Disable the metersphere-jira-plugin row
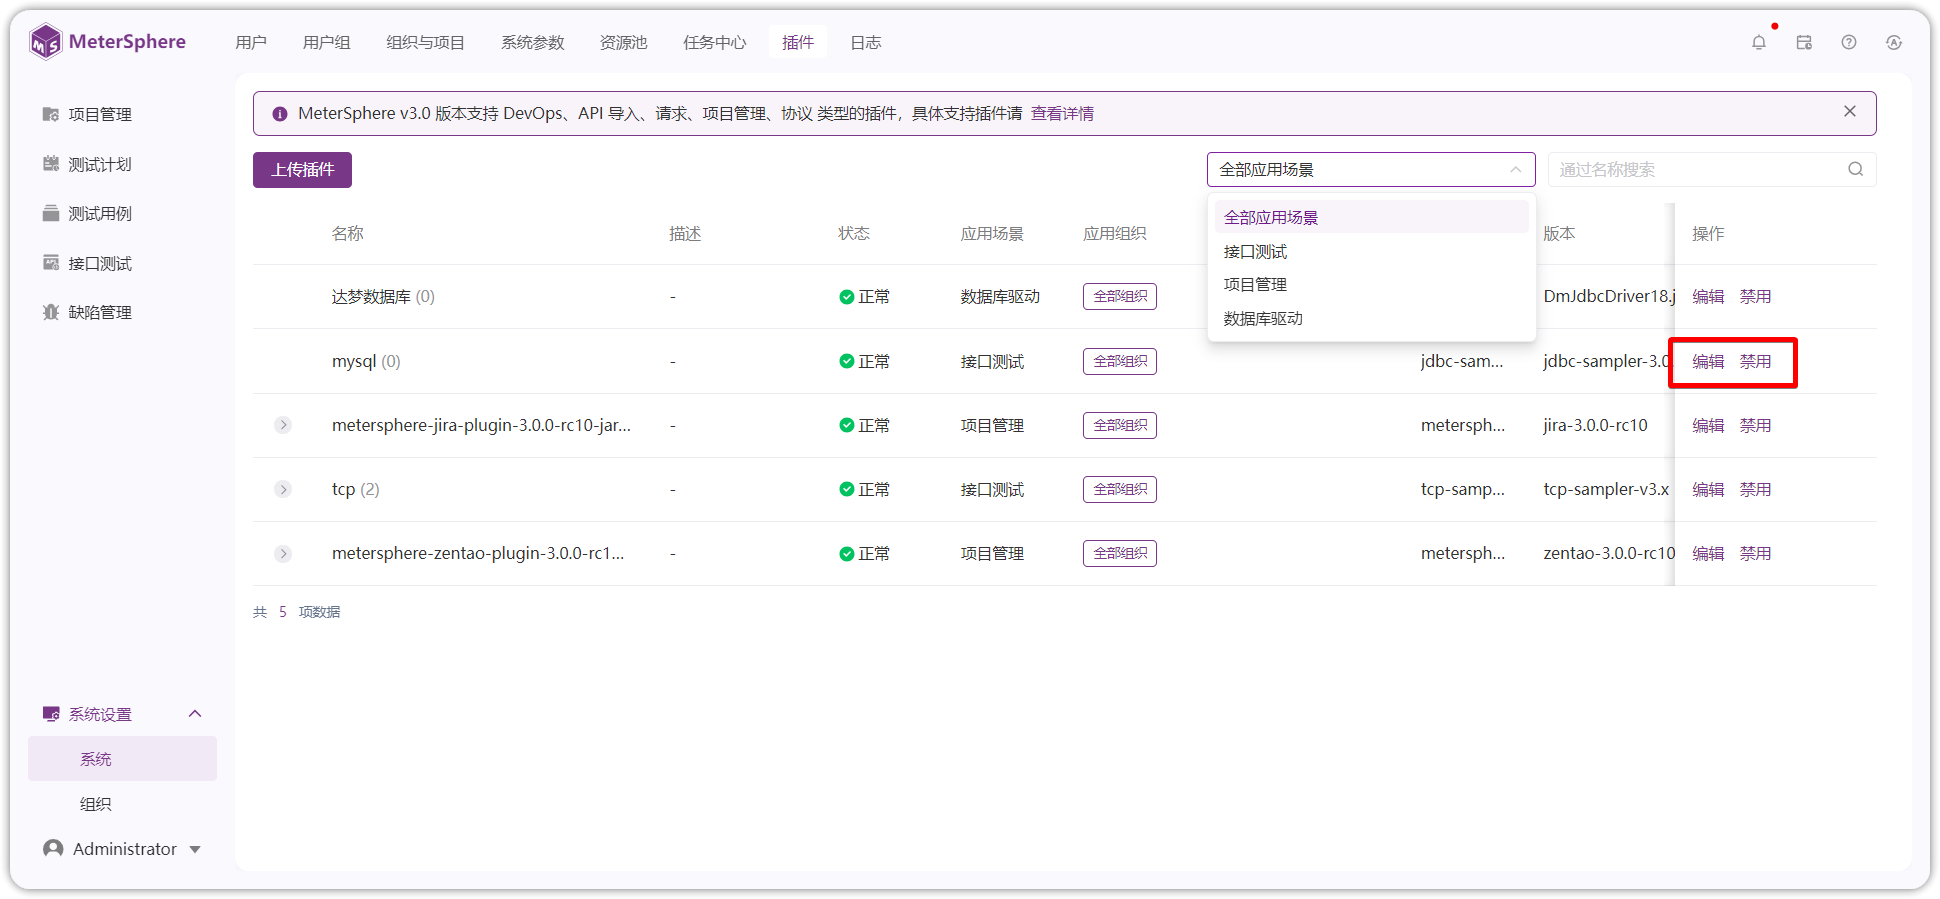The width and height of the screenshot is (1940, 899). [1755, 425]
